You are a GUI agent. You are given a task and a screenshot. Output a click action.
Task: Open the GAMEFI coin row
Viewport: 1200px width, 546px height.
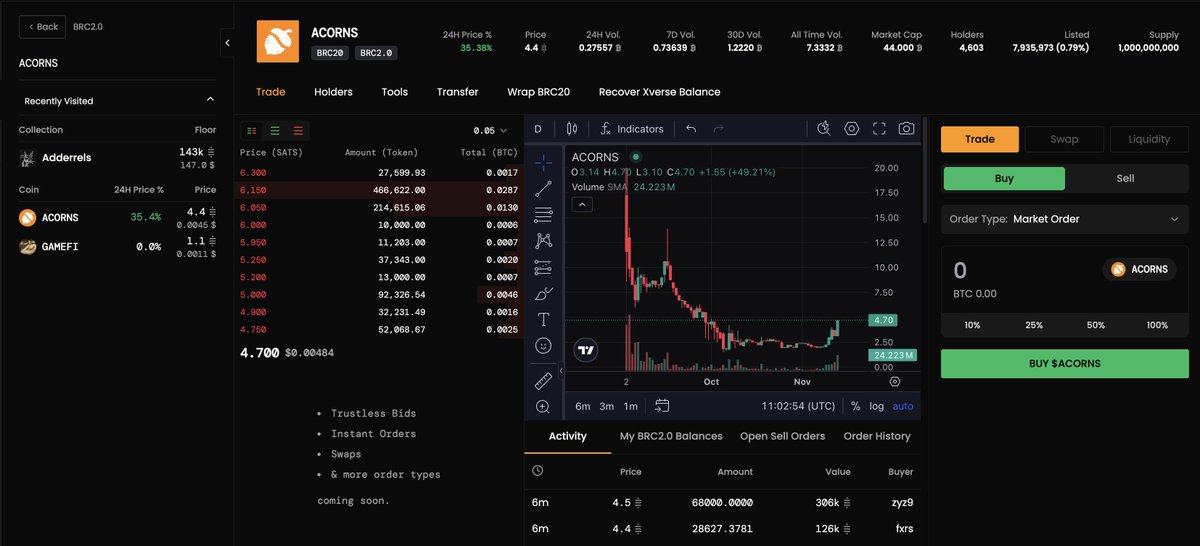click(117, 246)
